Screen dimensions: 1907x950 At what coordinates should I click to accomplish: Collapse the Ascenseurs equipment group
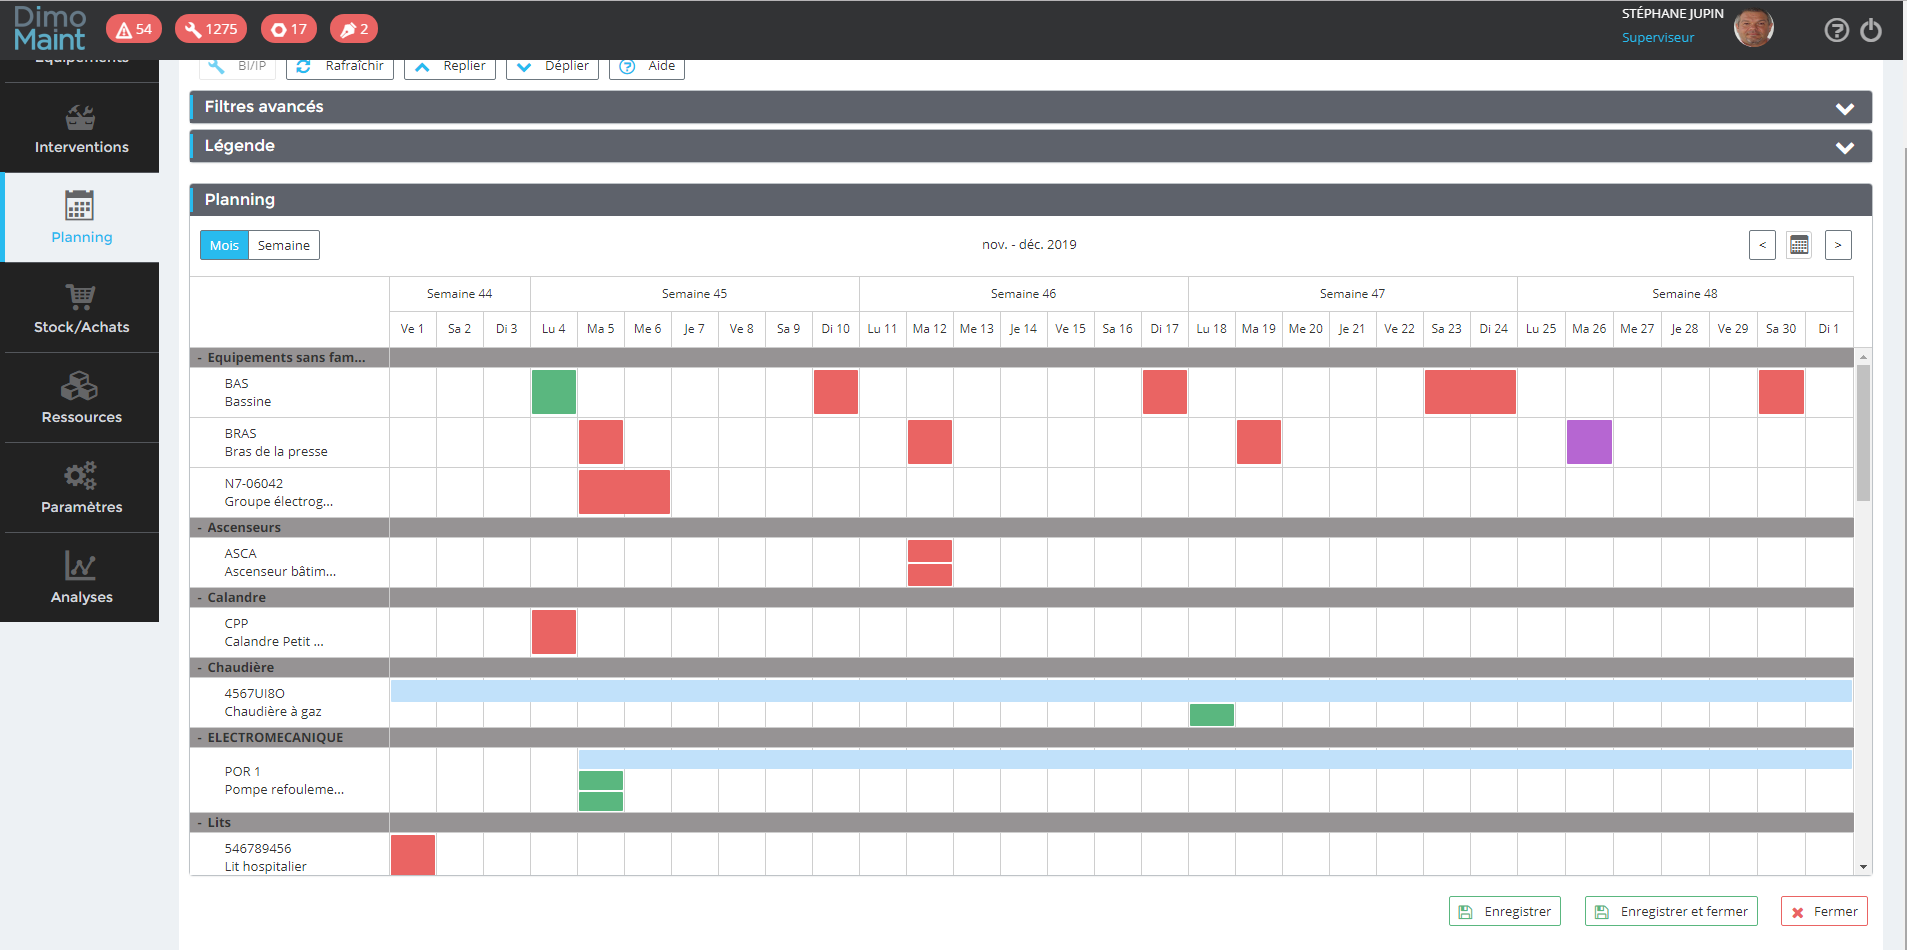(200, 528)
